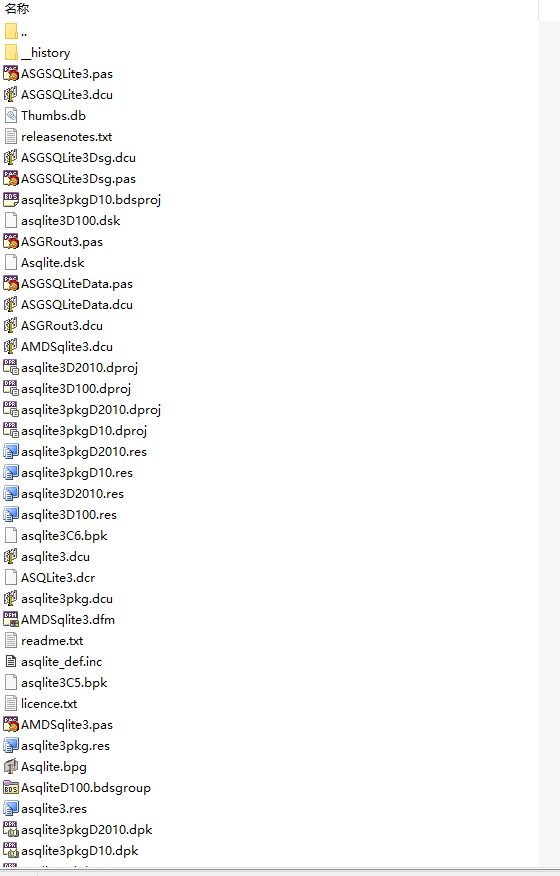Select the readme.txt file name
560x876 pixels.
(x=52, y=641)
